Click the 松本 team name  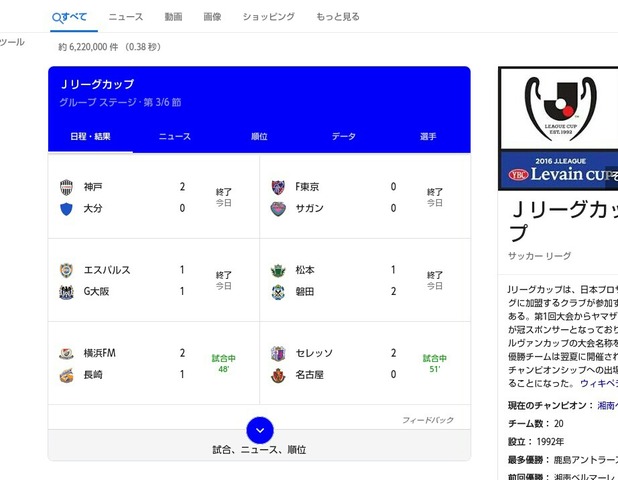pos(305,270)
